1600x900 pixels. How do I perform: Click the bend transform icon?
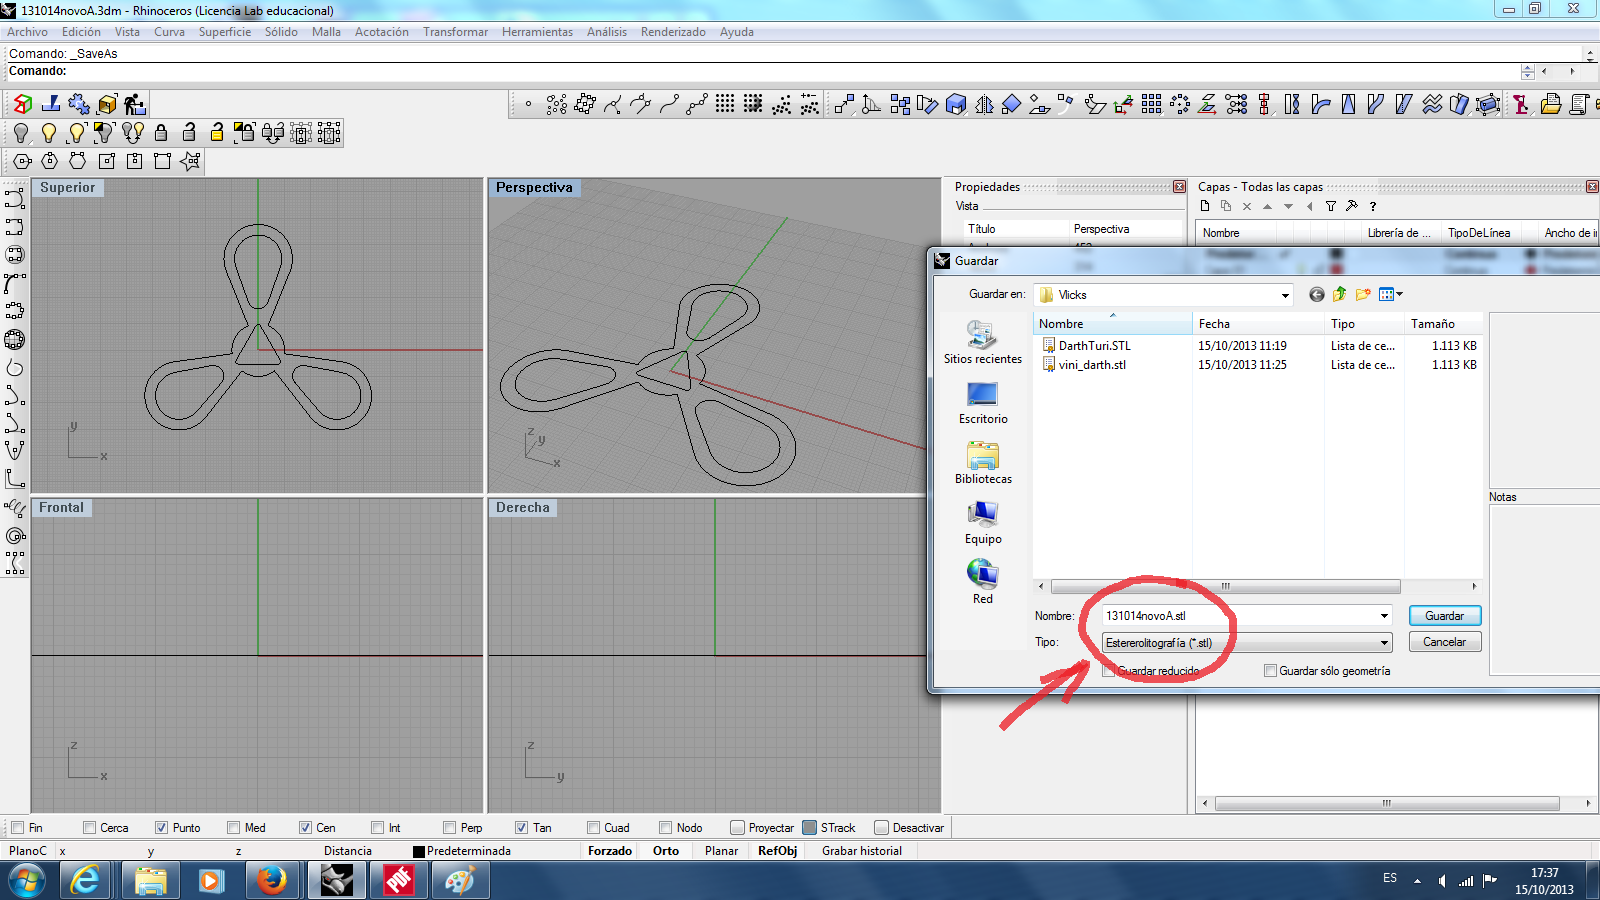click(1320, 104)
